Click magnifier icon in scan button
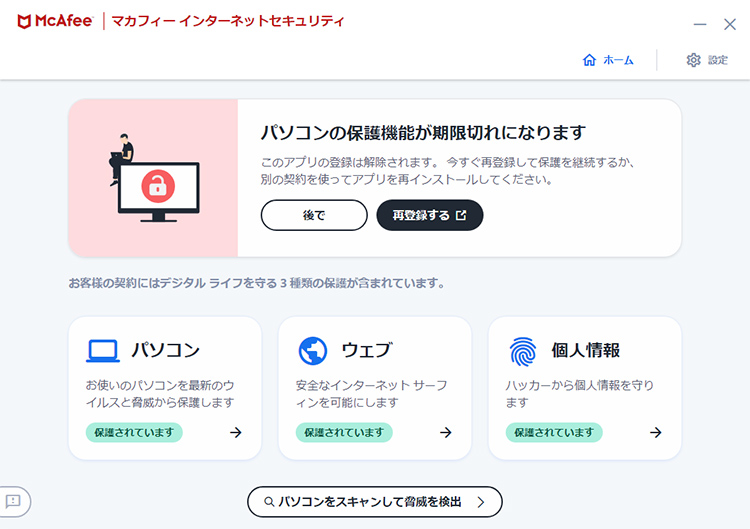This screenshot has width=750, height=529. point(269,502)
